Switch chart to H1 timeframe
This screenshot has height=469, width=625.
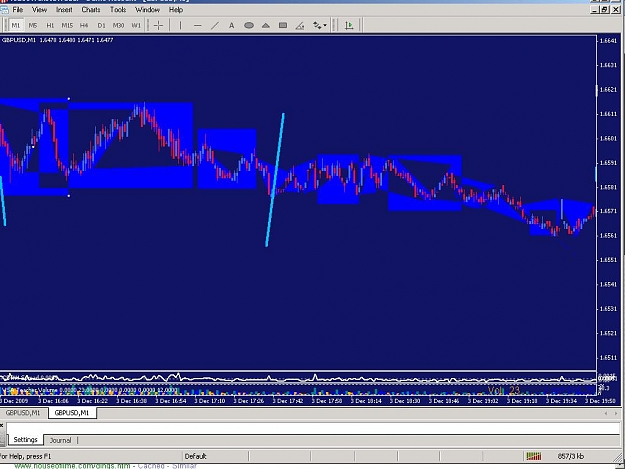tap(50, 26)
